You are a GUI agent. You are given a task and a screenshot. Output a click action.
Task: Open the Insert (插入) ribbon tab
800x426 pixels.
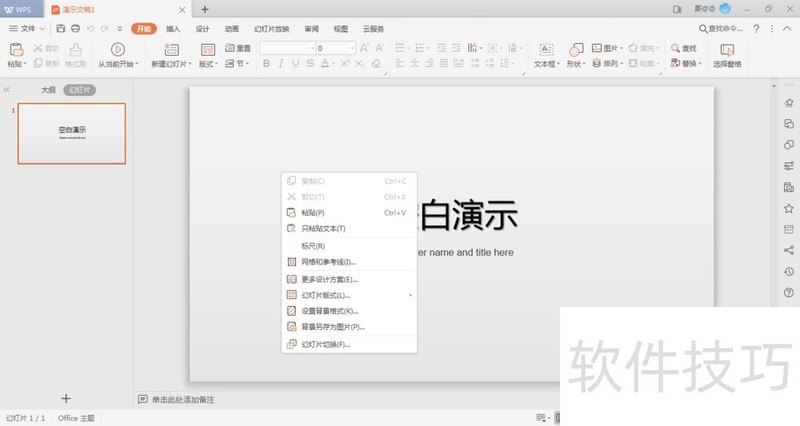click(x=174, y=29)
